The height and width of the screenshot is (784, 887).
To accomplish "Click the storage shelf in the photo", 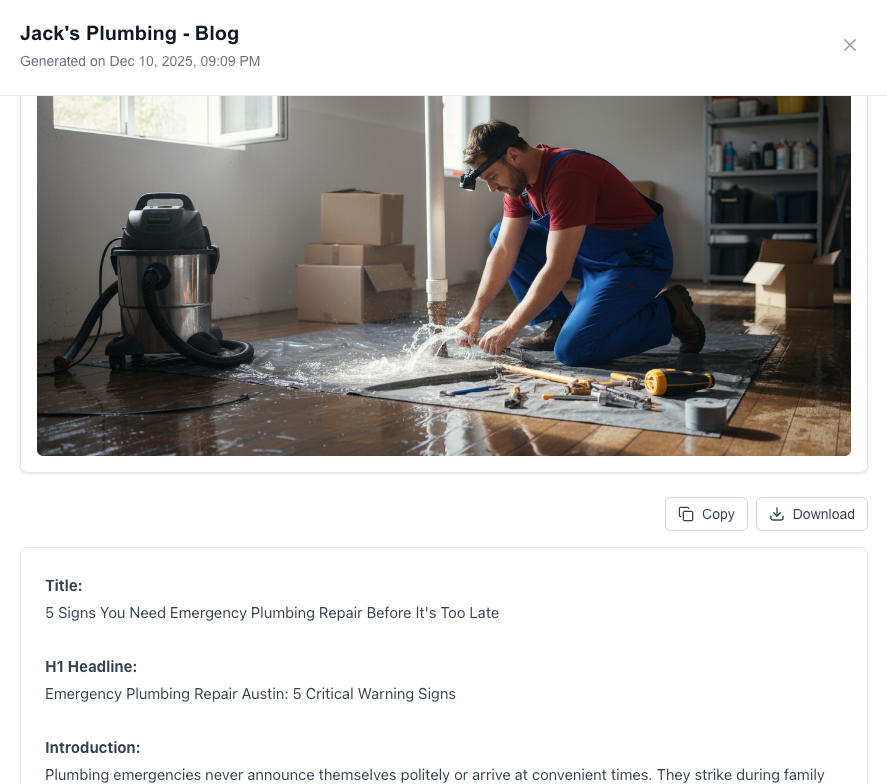I will click(x=764, y=189).
